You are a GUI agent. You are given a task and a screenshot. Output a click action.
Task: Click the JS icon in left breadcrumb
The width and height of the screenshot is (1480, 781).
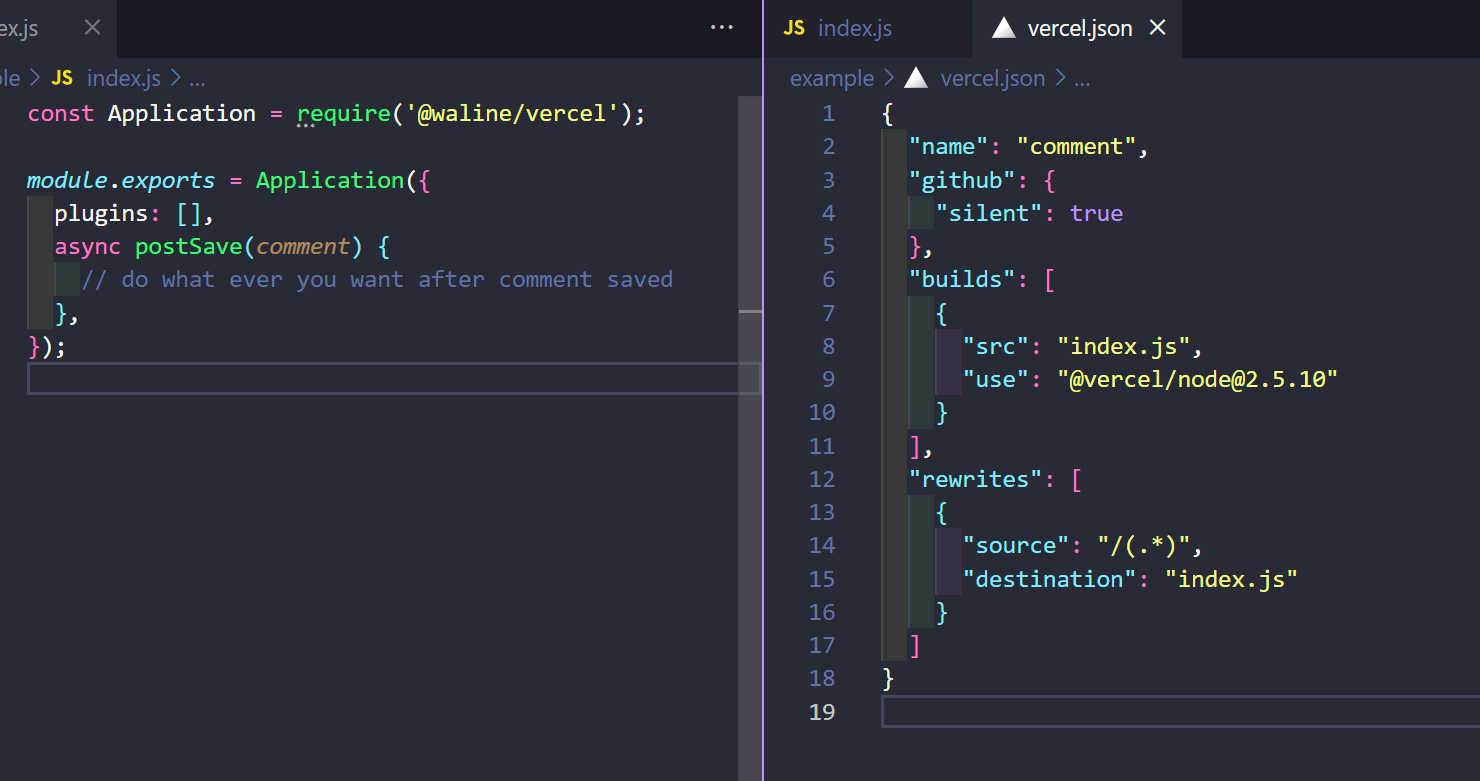coord(62,78)
